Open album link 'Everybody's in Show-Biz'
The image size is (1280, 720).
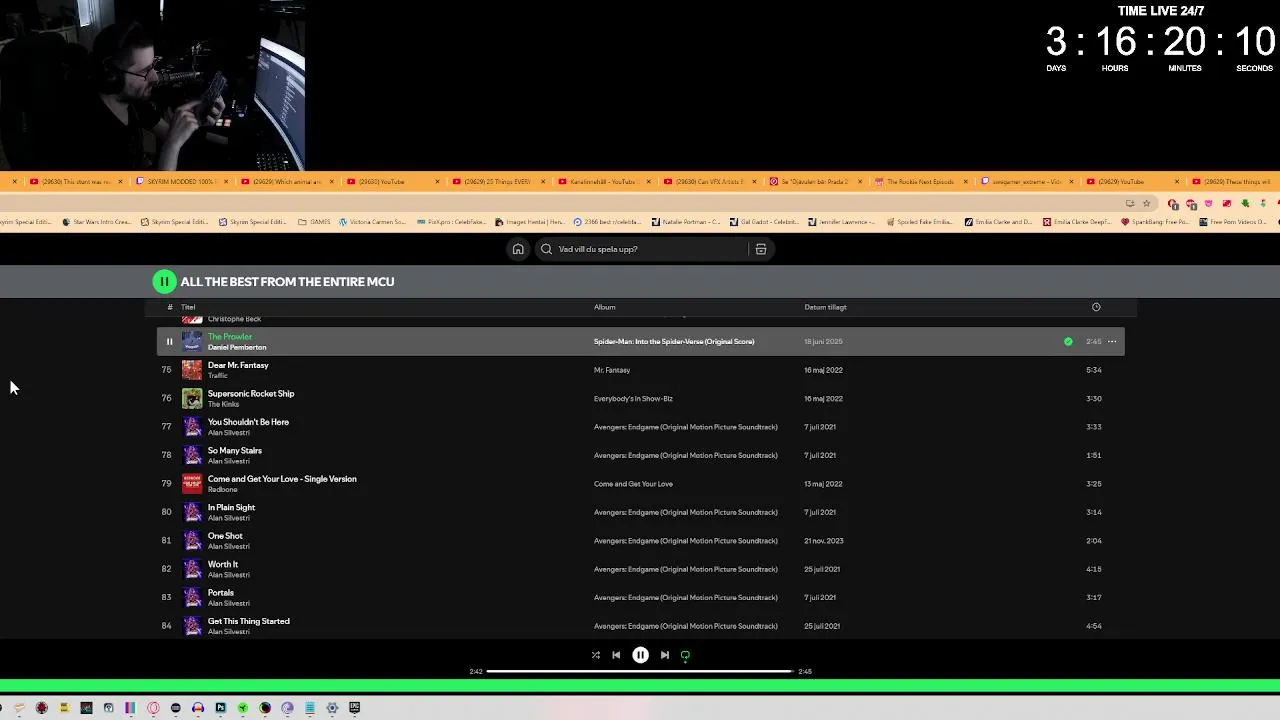point(633,399)
